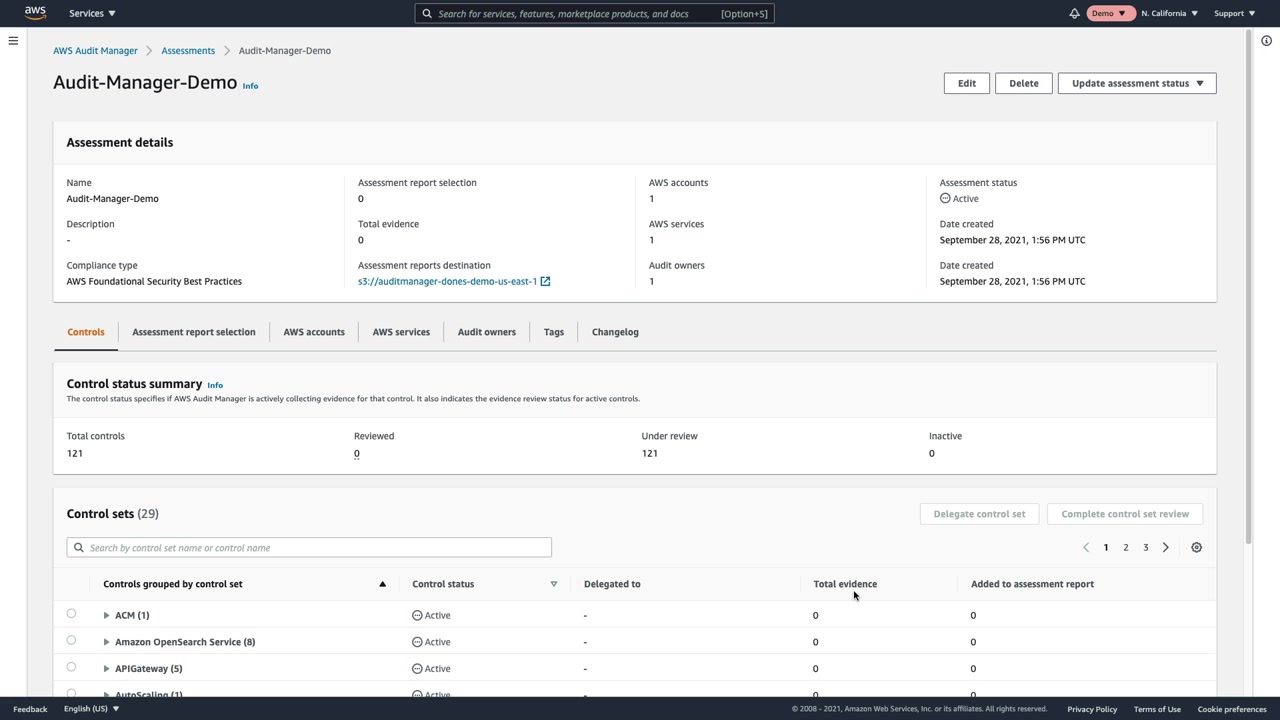Click the Assessment details panel heading
Viewport: 1280px width, 720px height.
(x=120, y=143)
